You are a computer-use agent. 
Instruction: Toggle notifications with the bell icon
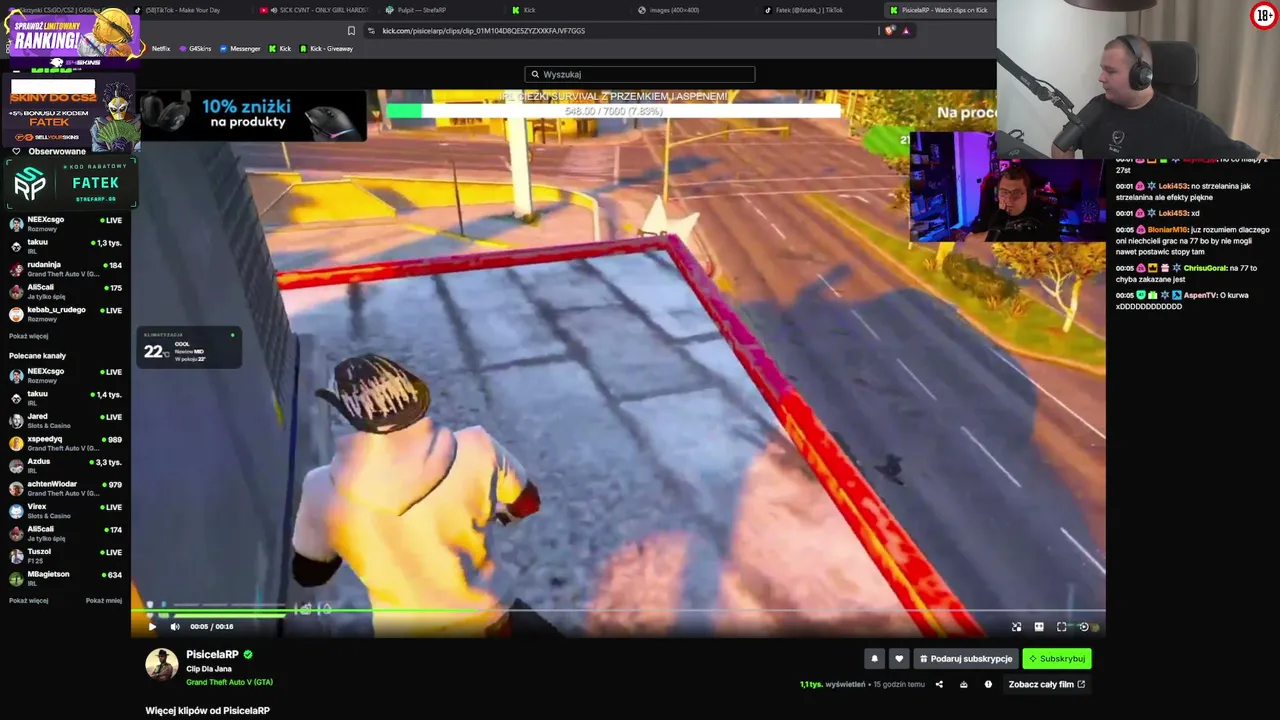coord(874,659)
